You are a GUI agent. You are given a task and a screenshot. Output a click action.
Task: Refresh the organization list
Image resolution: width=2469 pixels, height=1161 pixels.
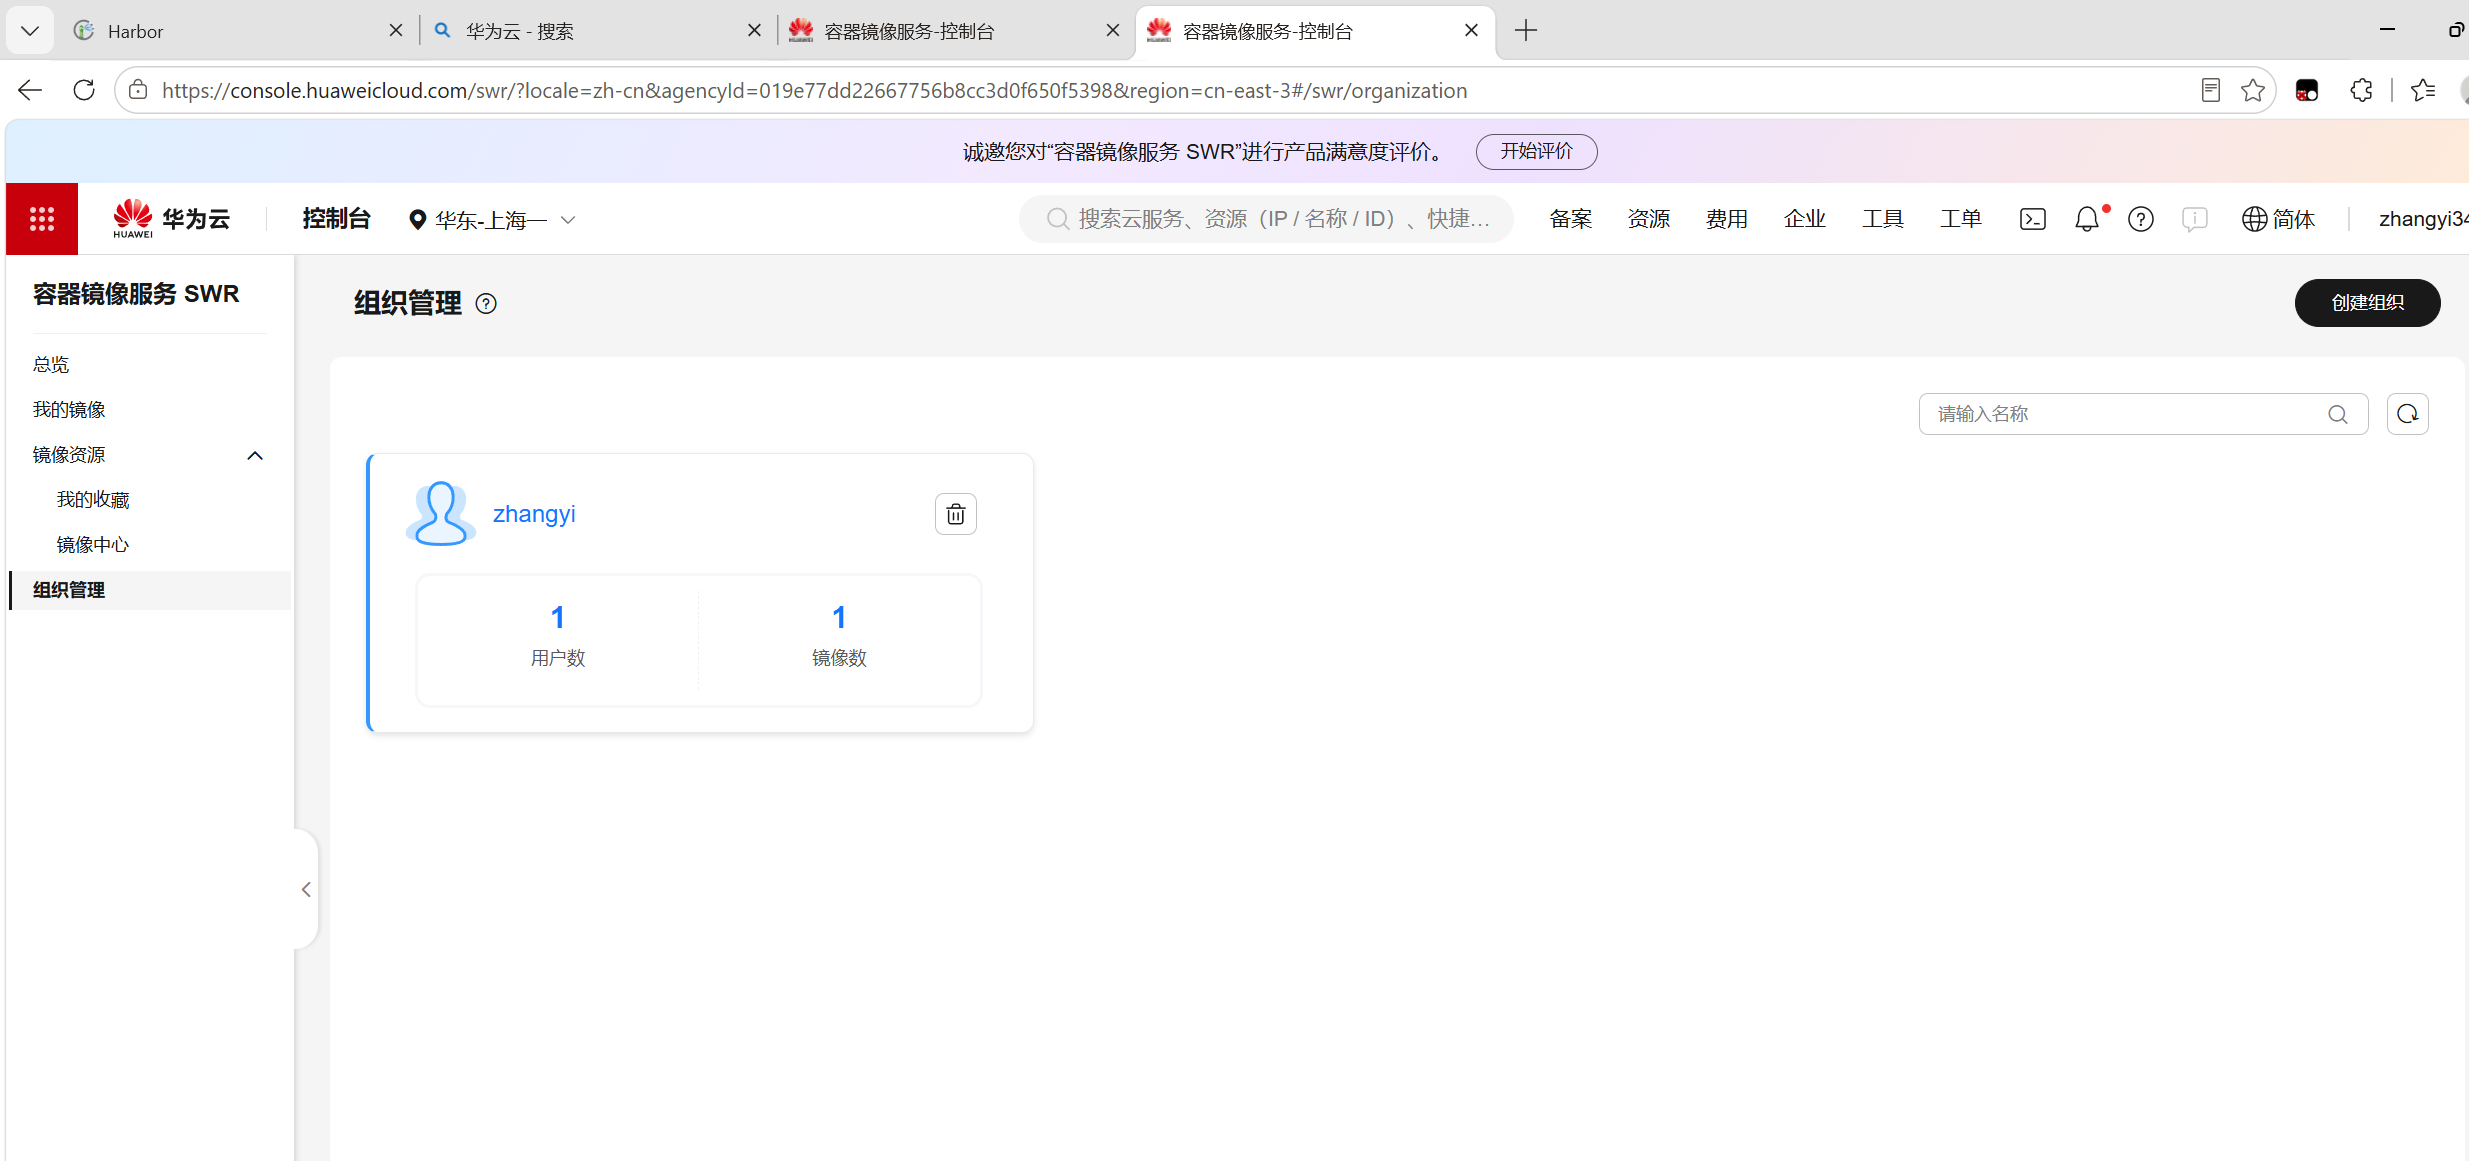[x=2408, y=414]
